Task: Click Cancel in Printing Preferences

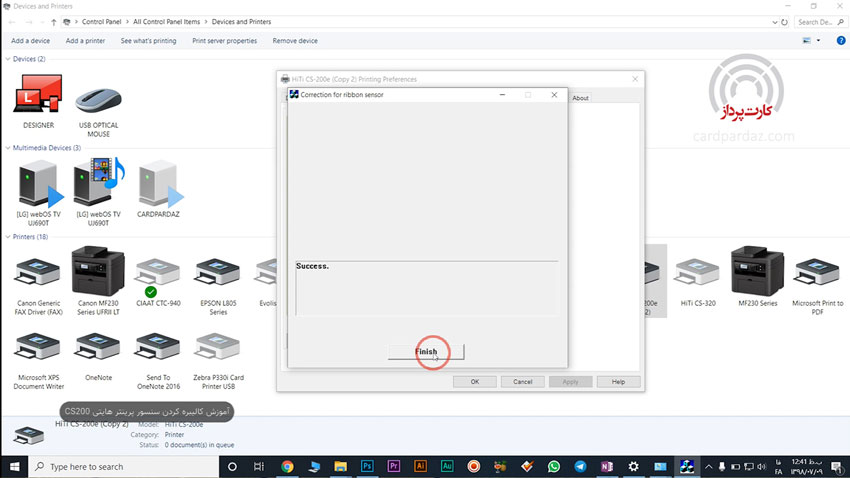Action: (x=523, y=382)
